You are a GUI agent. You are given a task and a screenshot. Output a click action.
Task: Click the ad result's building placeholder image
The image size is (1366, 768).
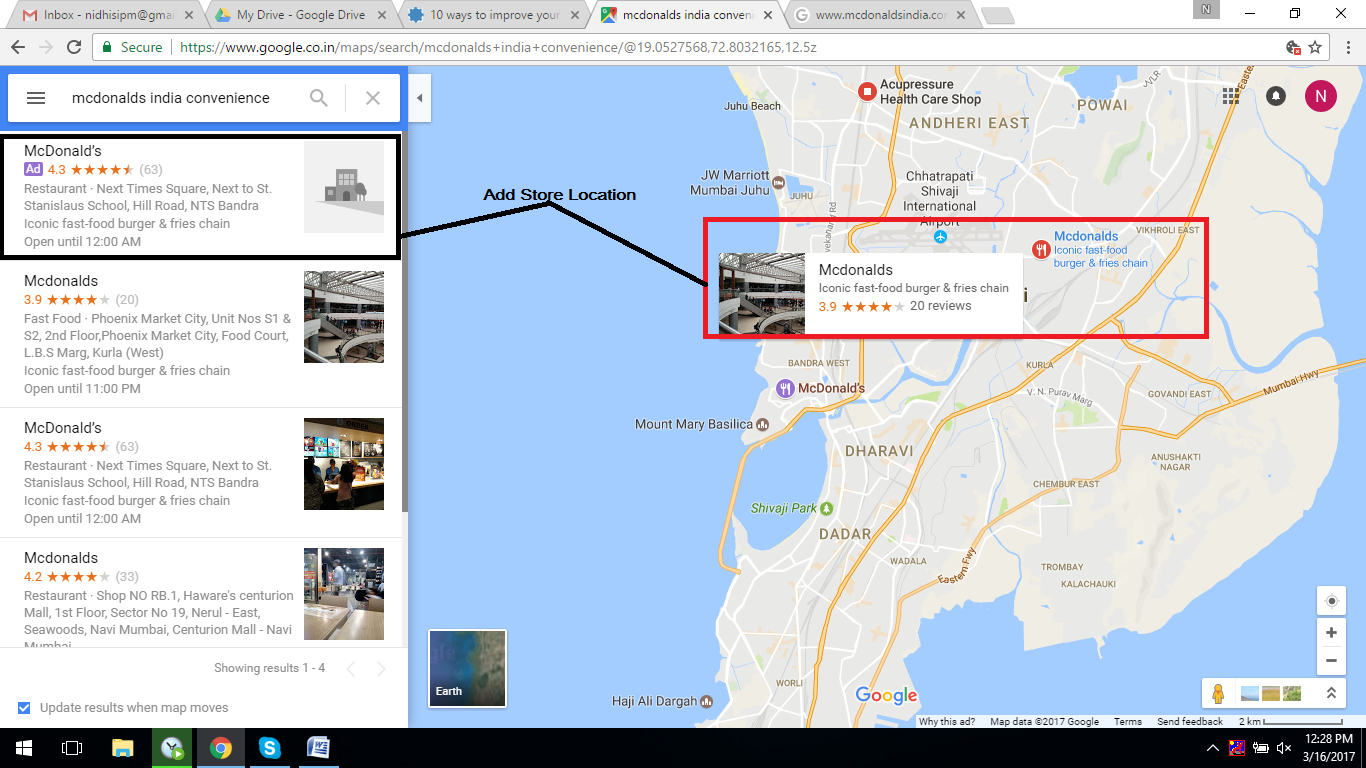344,187
